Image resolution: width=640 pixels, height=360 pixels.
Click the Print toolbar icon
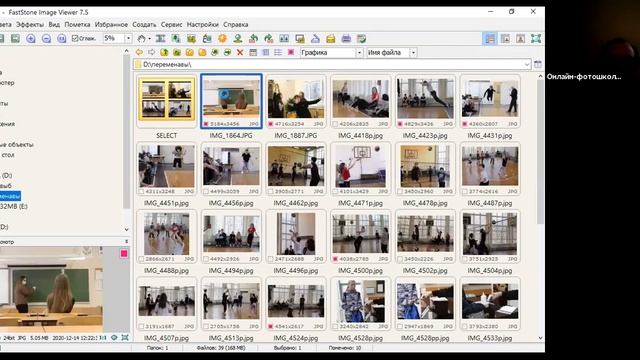point(346,39)
